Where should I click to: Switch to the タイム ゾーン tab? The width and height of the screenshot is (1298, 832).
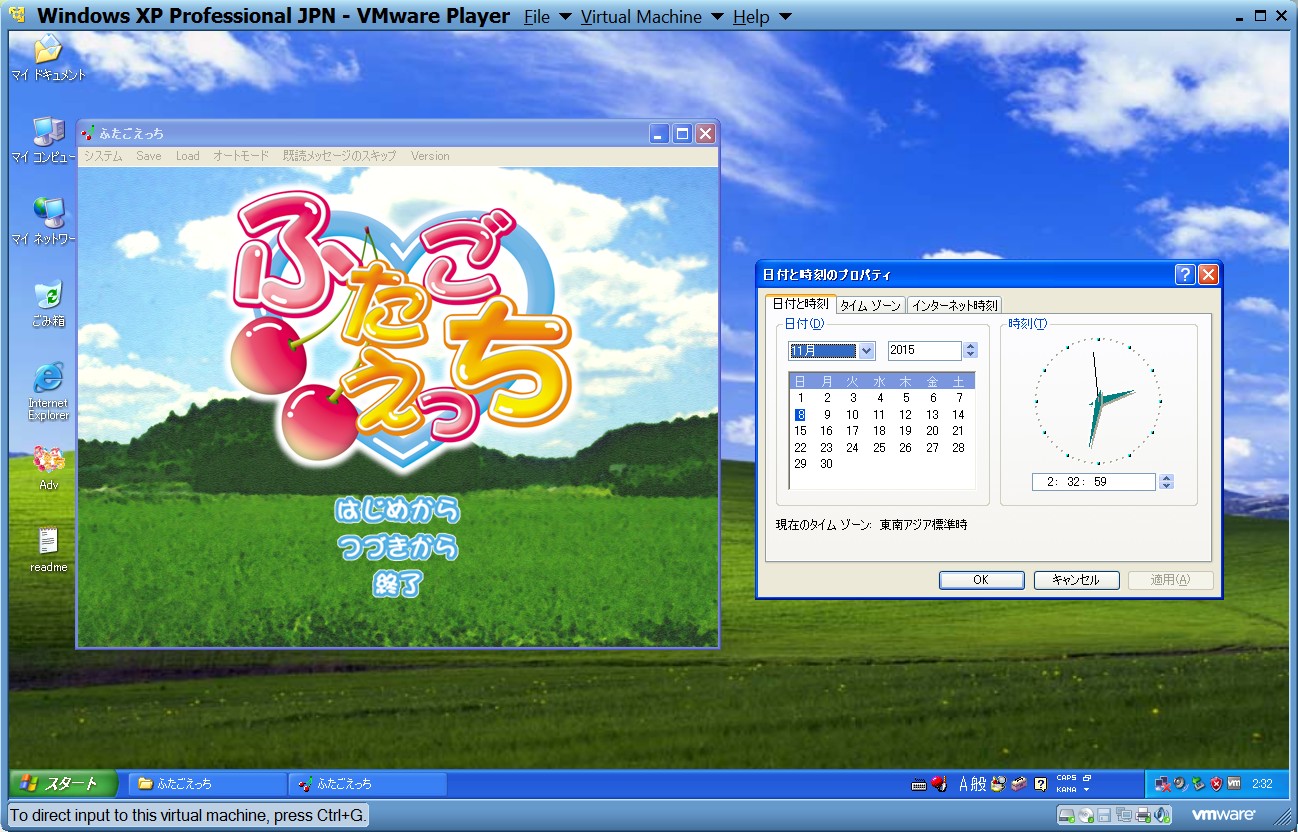[870, 305]
